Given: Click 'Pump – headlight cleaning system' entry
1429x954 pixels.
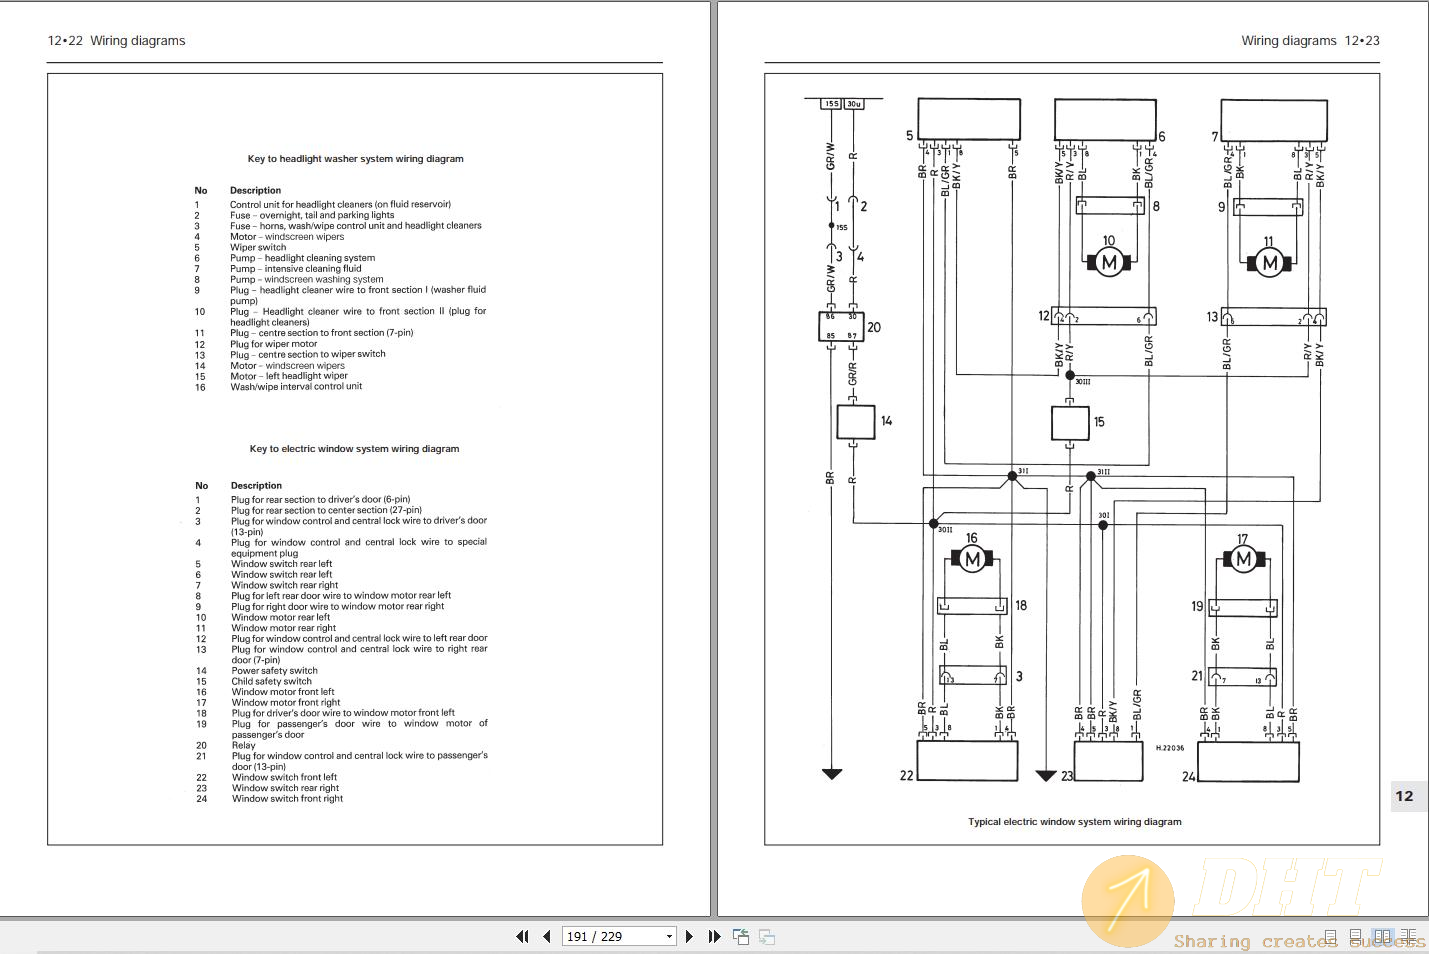Looking at the screenshot, I should (302, 258).
